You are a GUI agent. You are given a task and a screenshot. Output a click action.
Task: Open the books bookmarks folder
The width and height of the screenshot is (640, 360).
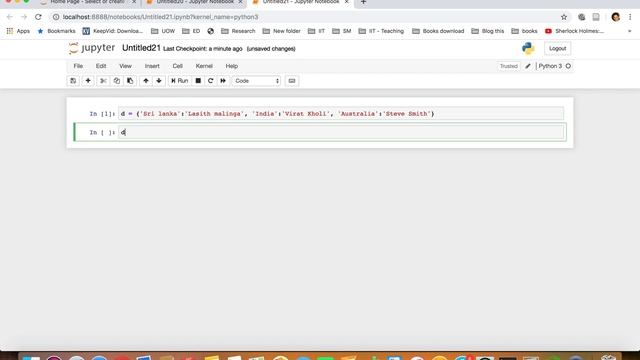(x=524, y=31)
